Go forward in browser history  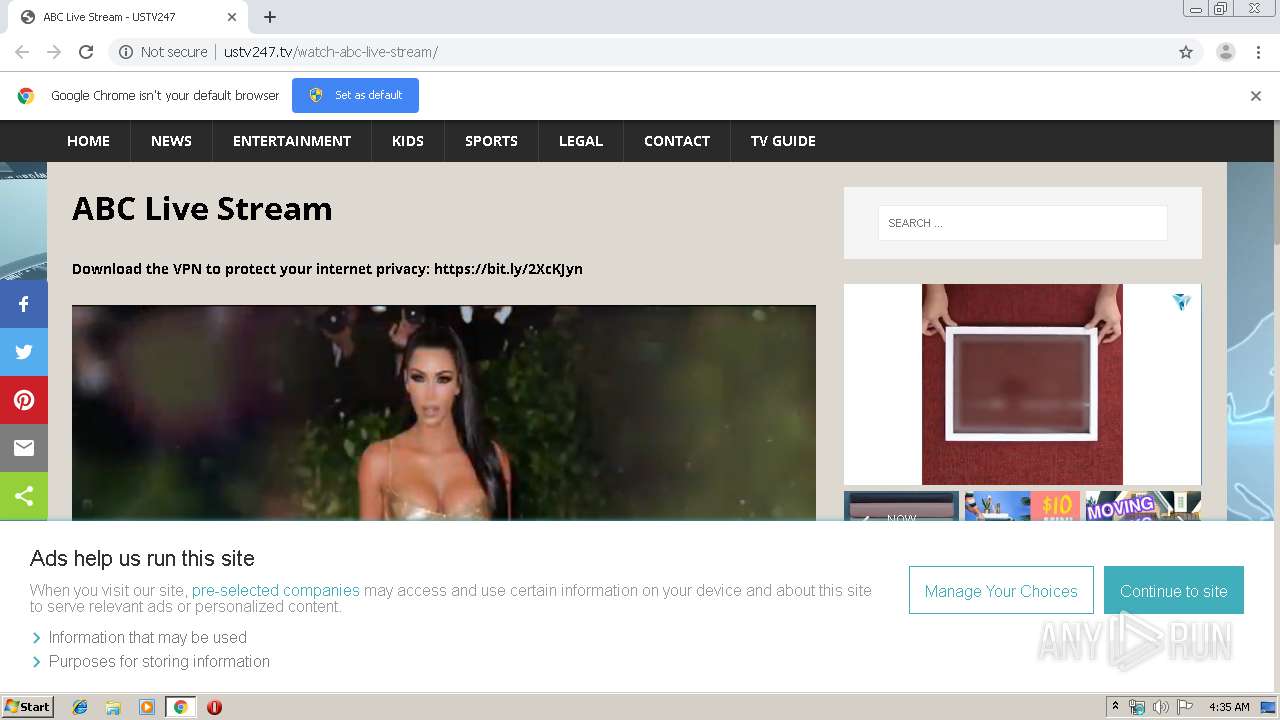pyautogui.click(x=54, y=52)
